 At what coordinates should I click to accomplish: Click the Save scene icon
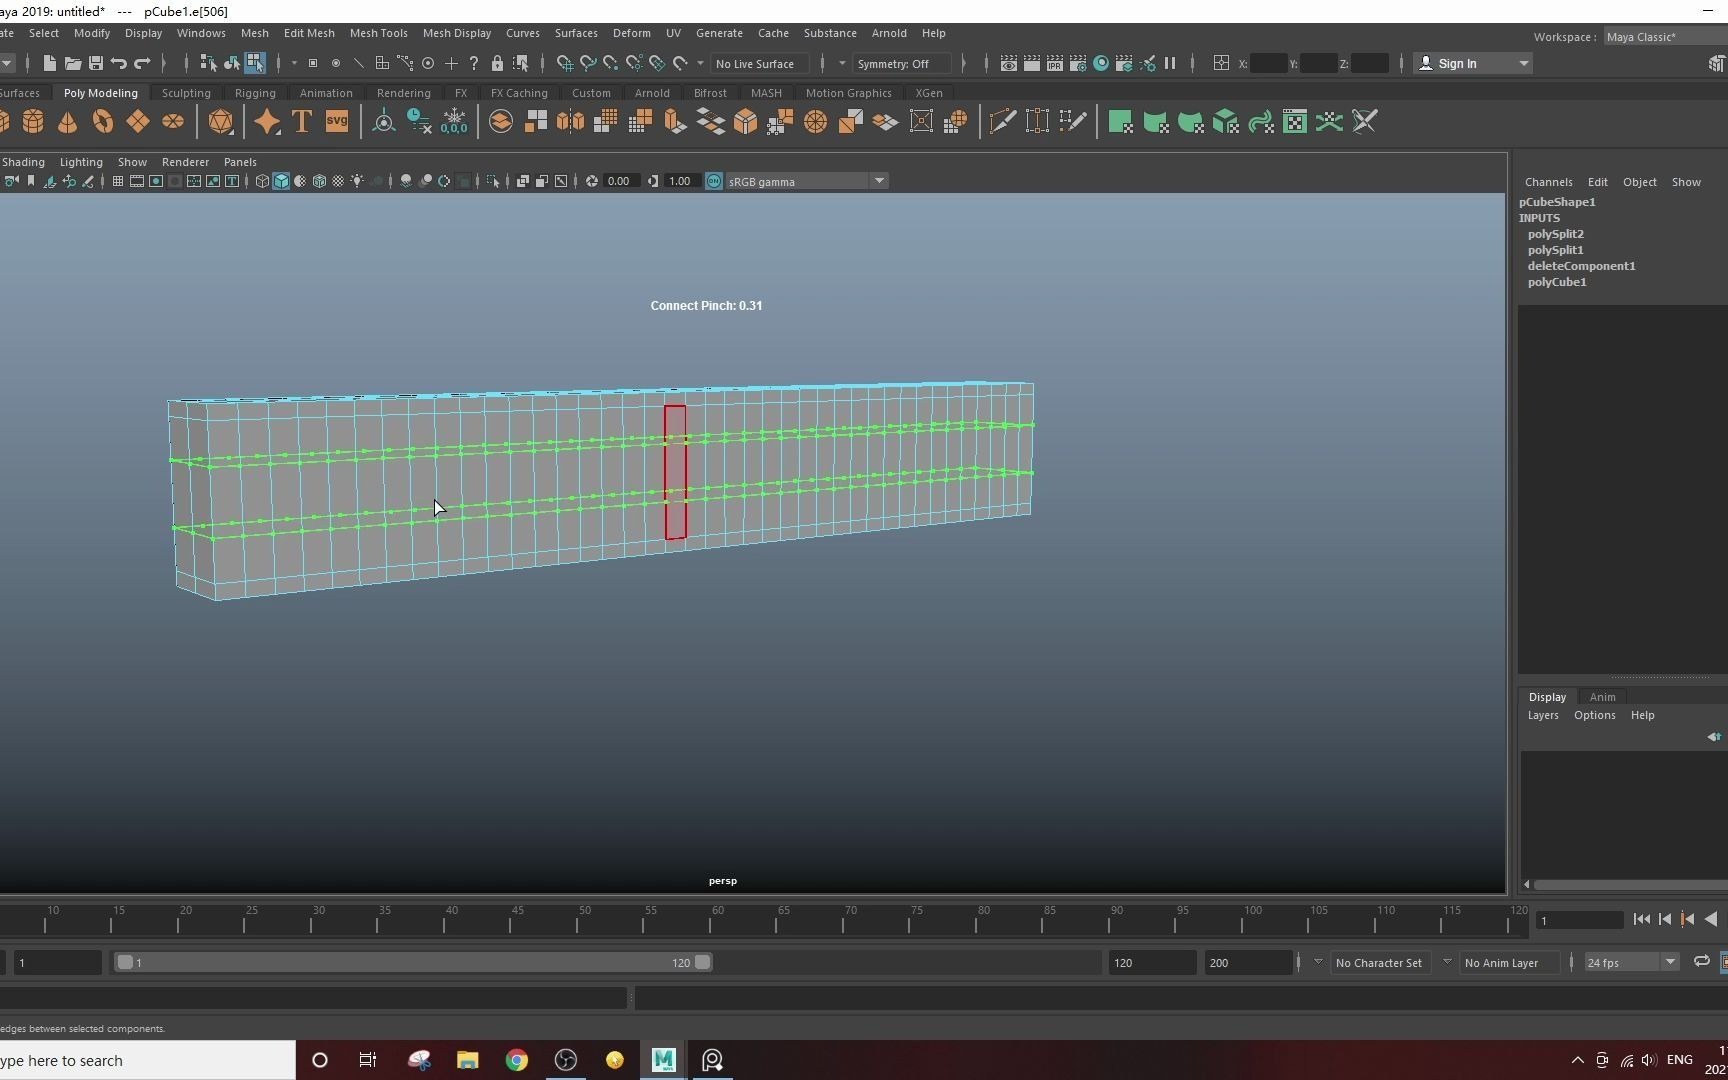(96, 64)
